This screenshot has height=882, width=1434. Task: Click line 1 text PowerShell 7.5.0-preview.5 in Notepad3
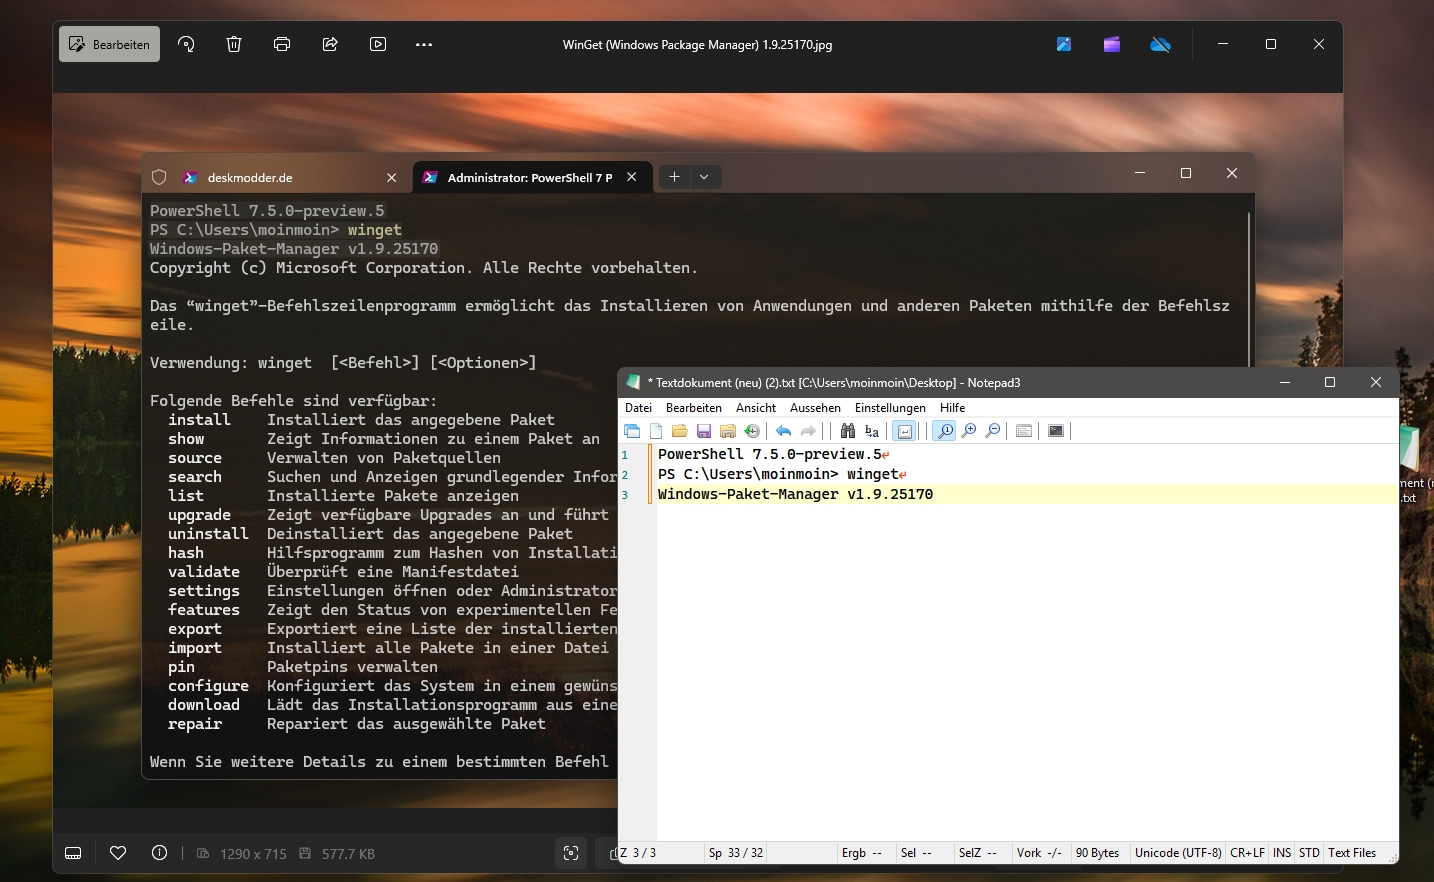[x=769, y=454]
